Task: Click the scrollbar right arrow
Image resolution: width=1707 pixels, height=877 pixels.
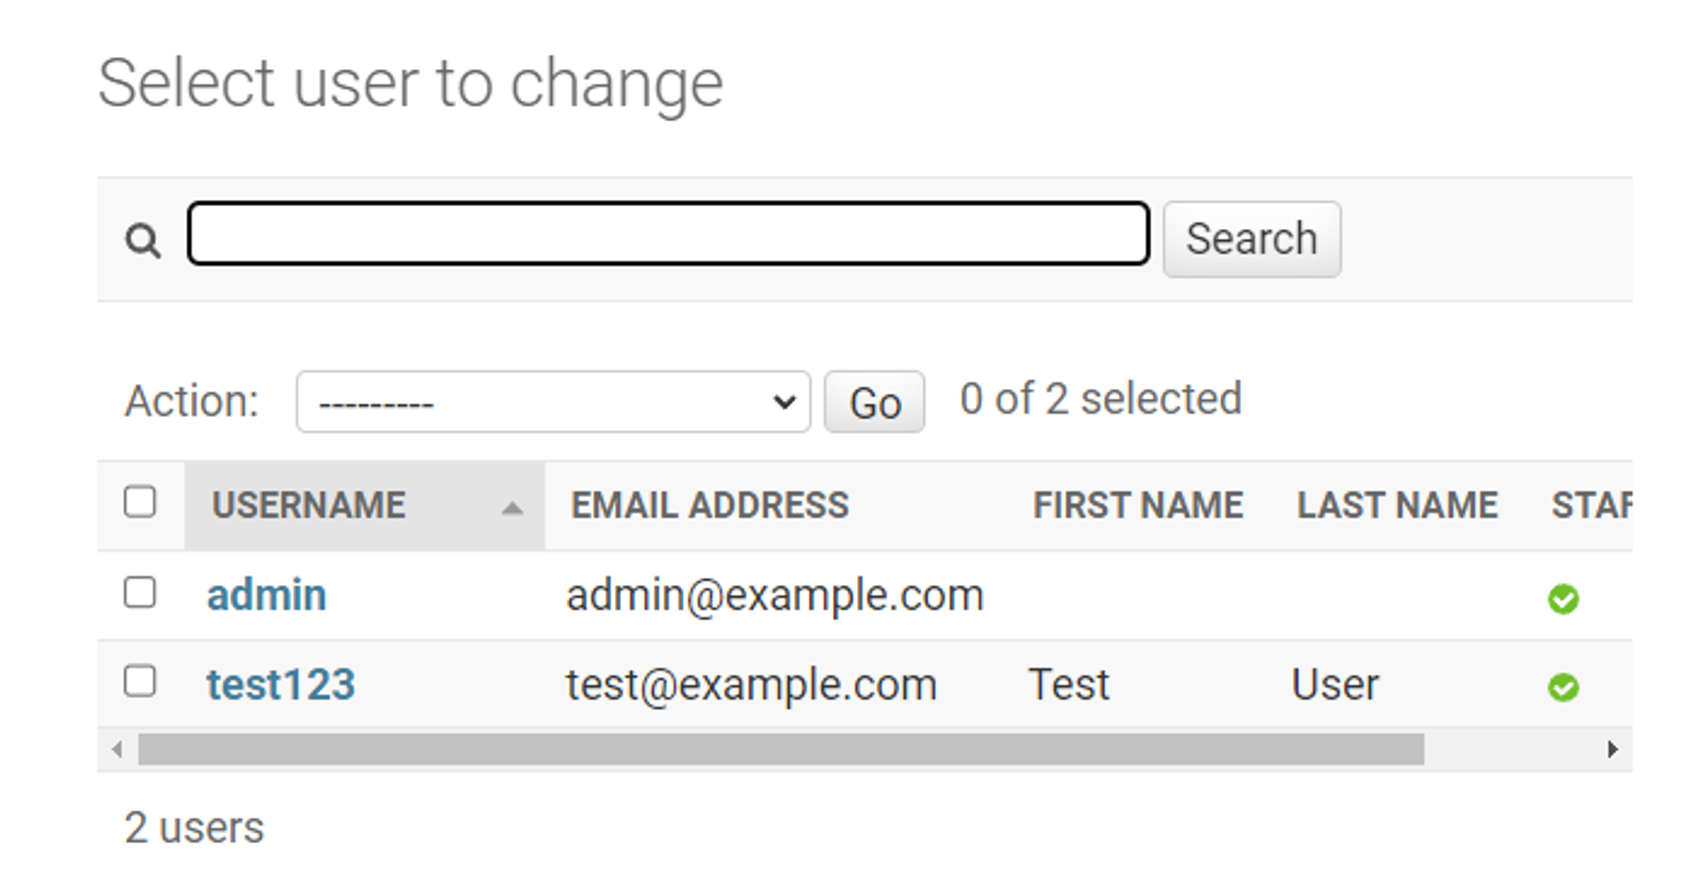Action: 1612,749
